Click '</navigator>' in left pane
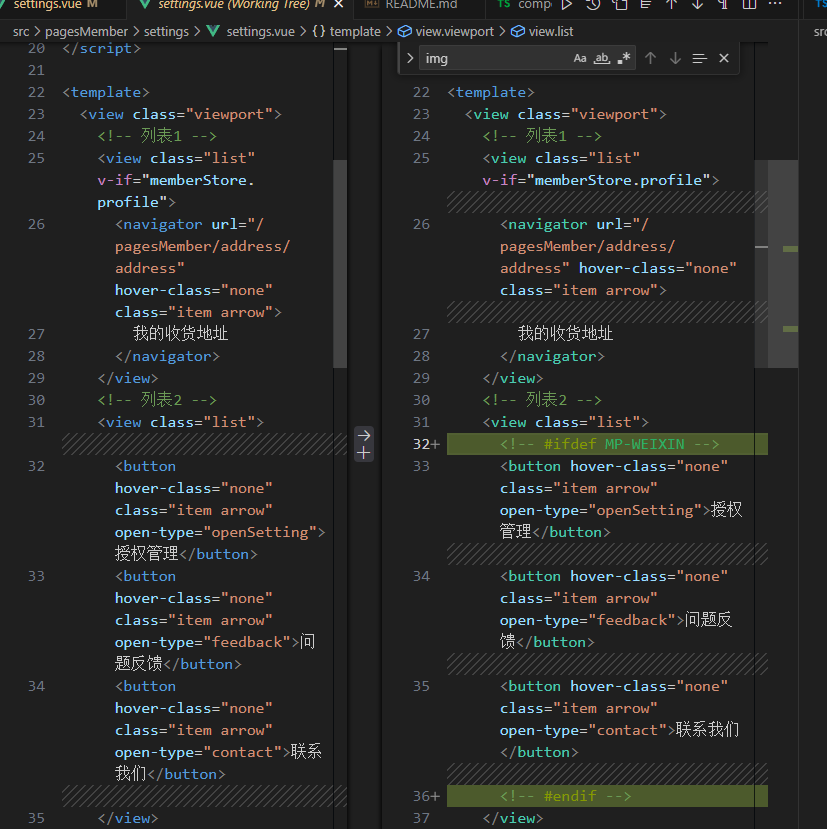This screenshot has height=829, width=827. tap(167, 356)
